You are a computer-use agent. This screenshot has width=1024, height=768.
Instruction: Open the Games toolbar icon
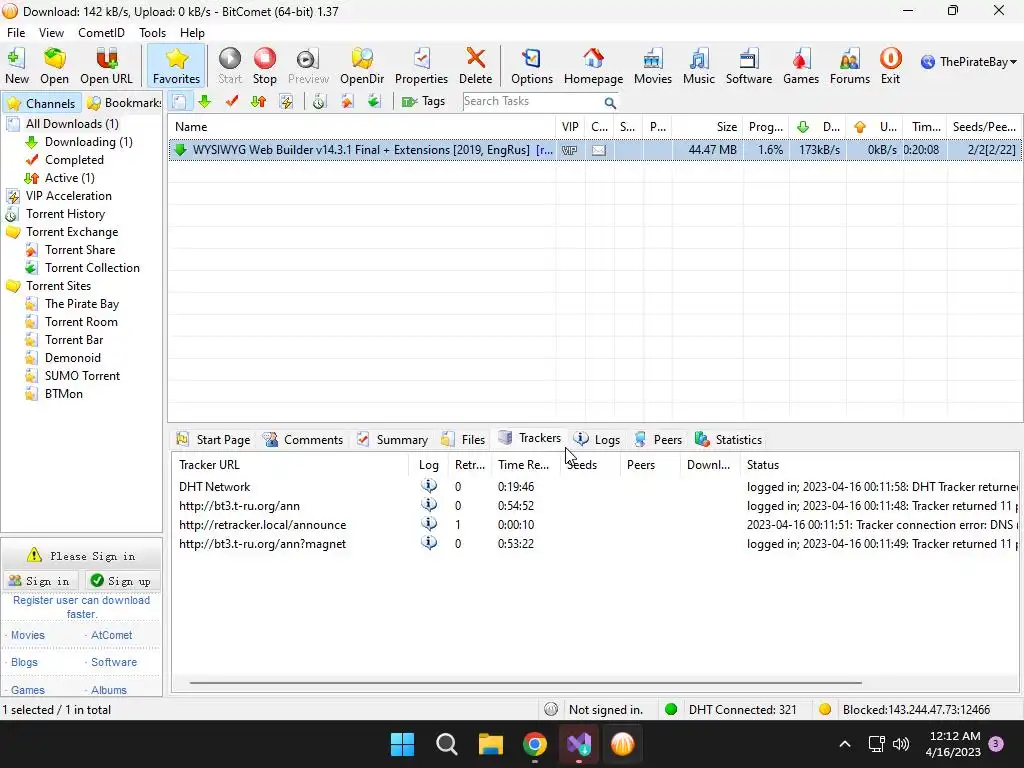tap(801, 66)
